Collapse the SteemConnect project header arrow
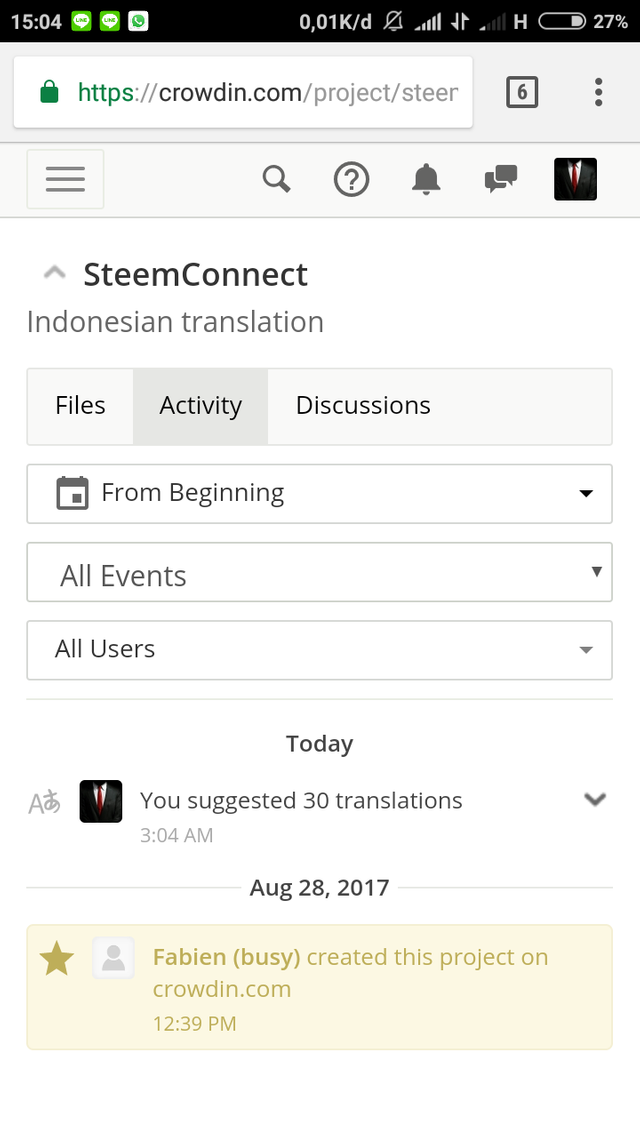 click(56, 273)
